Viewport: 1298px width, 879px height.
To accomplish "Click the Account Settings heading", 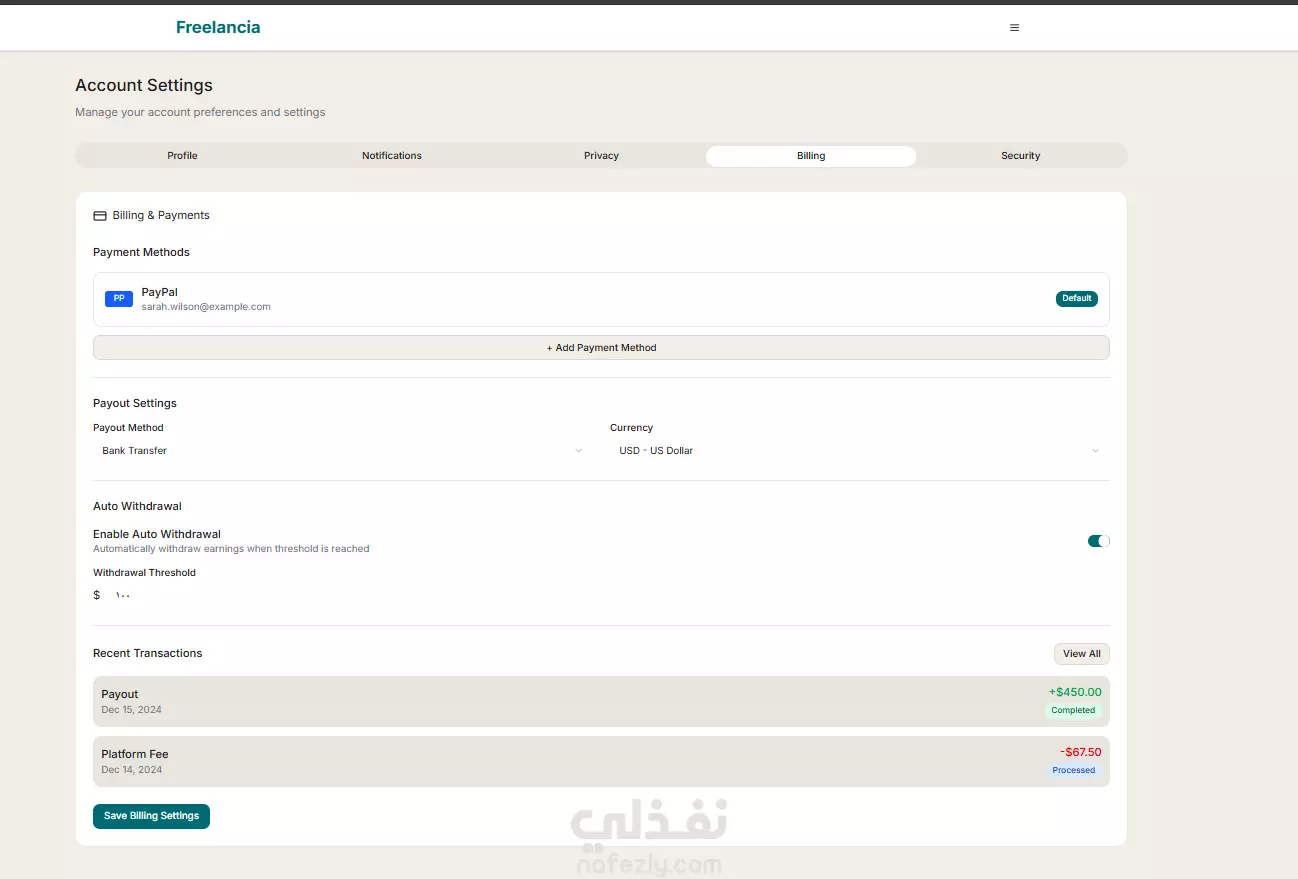I will [144, 86].
